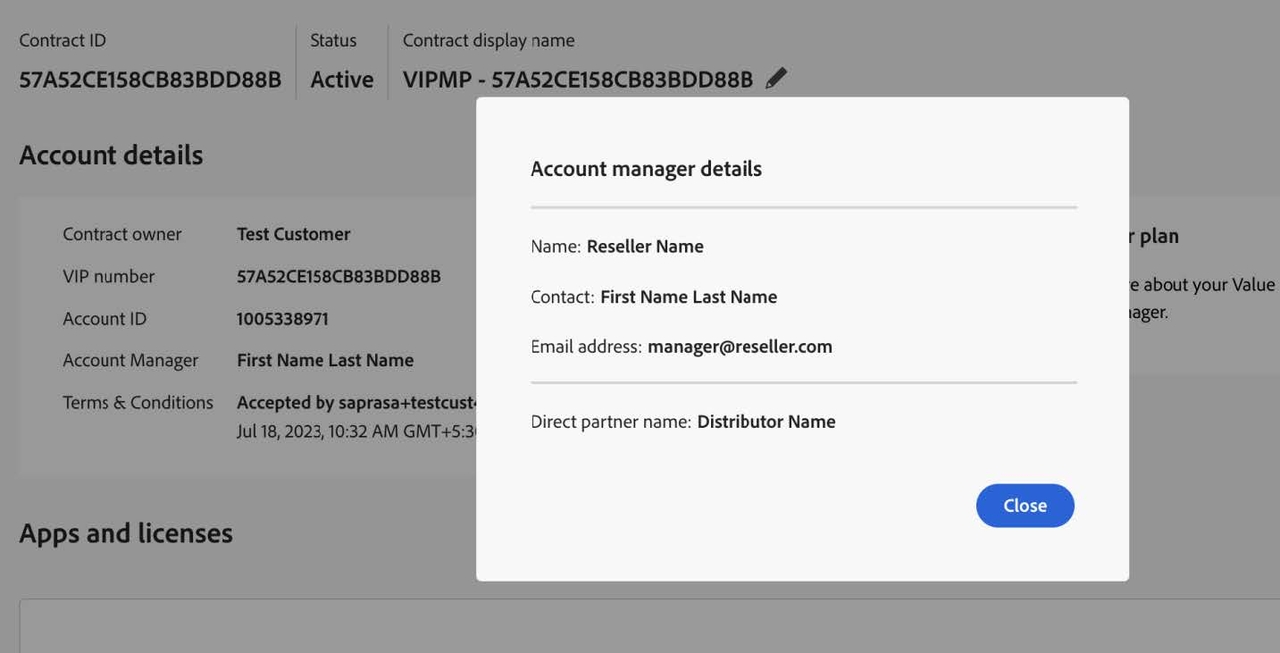Click the VIP number value in Account details

point(338,276)
